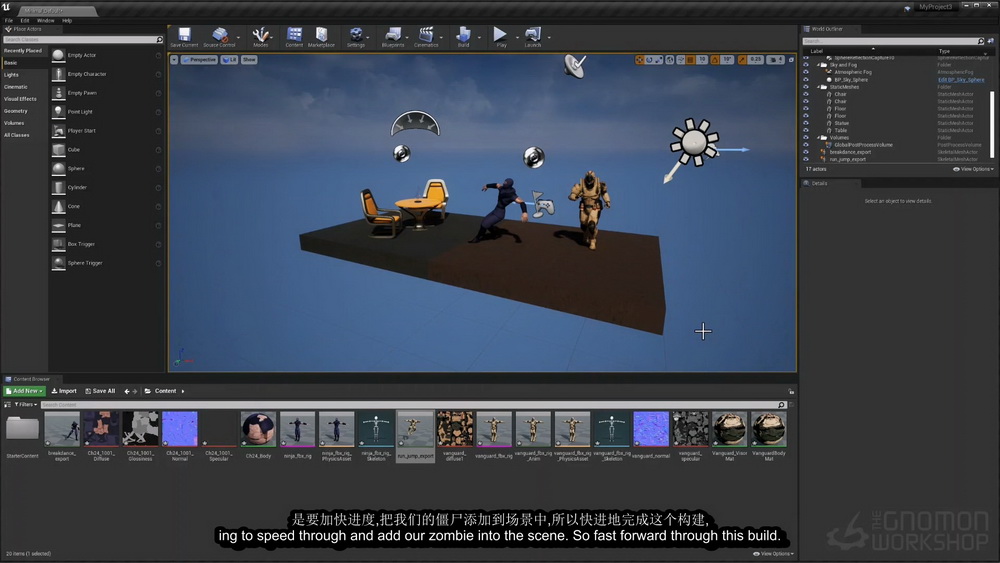This screenshot has width=1000, height=563.
Task: Toggle world/local coordinate space icon
Action: click(670, 59)
